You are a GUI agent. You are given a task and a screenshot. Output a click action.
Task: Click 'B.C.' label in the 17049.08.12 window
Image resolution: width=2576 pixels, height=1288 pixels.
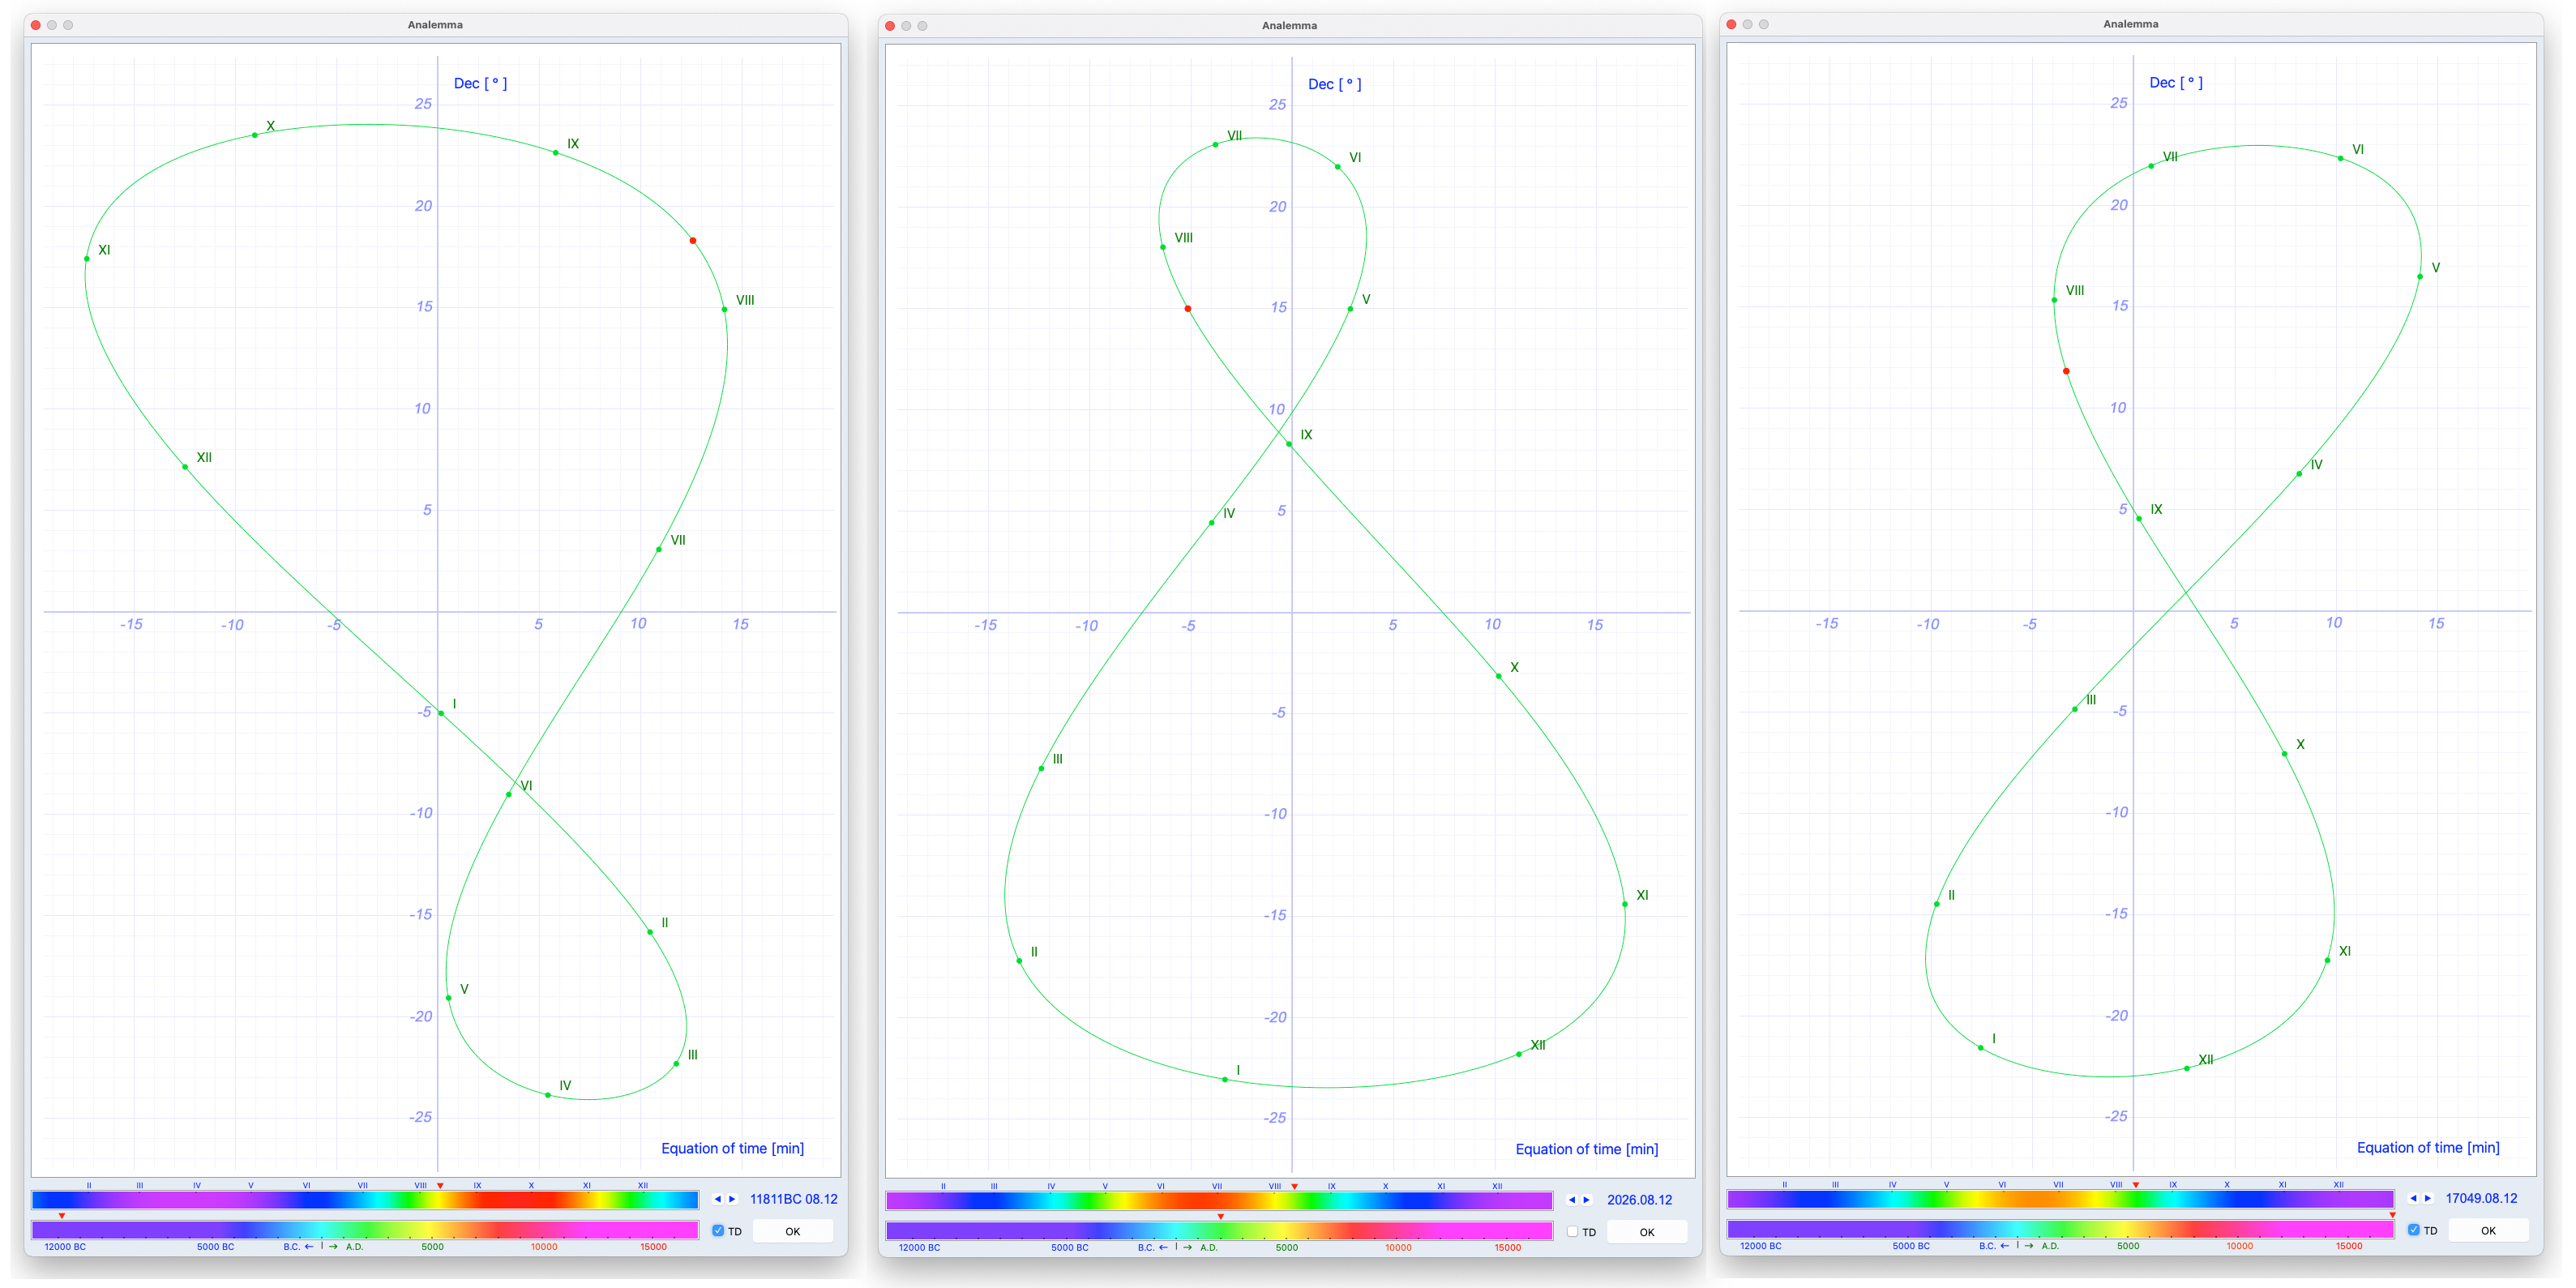pyautogui.click(x=1987, y=1246)
